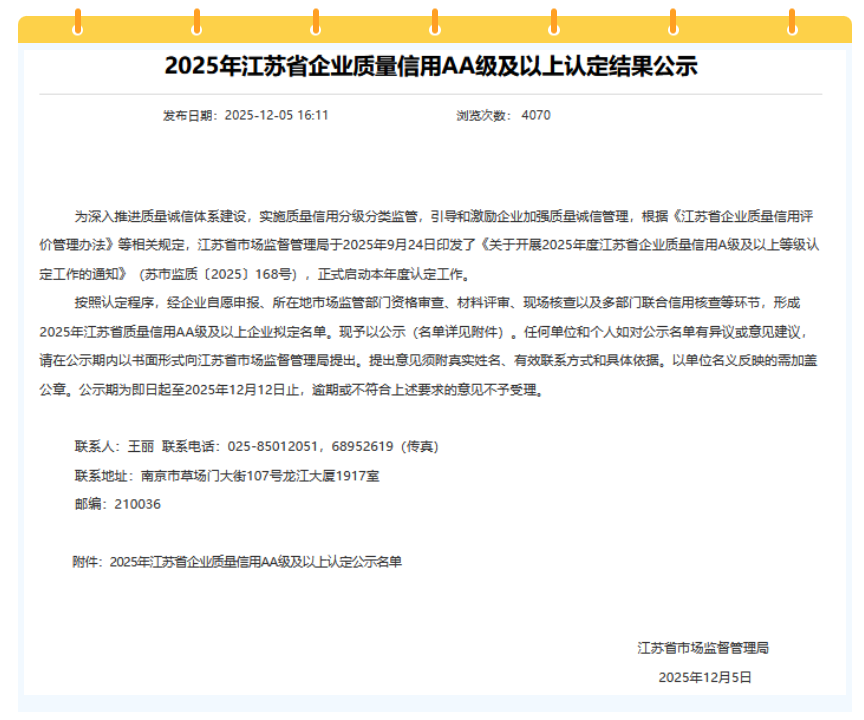Image resolution: width=864 pixels, height=720 pixels.
Task: Click the middle binder ring at top
Action: pos(435,20)
